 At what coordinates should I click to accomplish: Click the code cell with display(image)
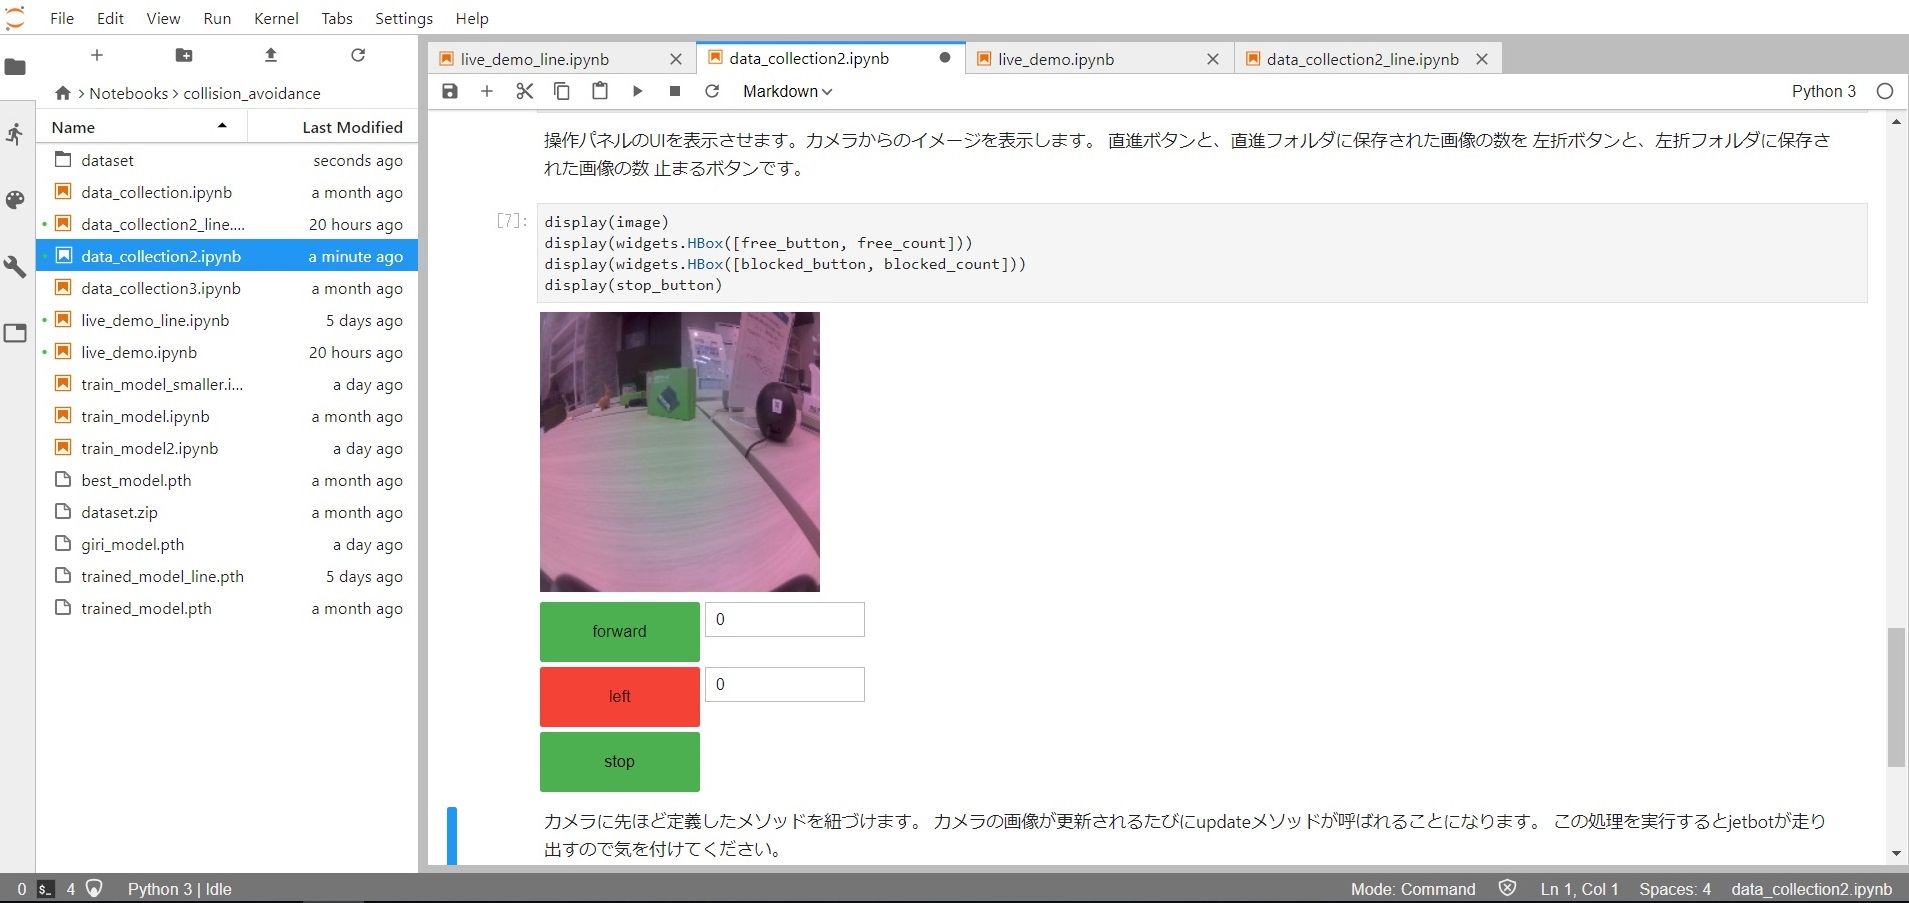(x=1202, y=253)
